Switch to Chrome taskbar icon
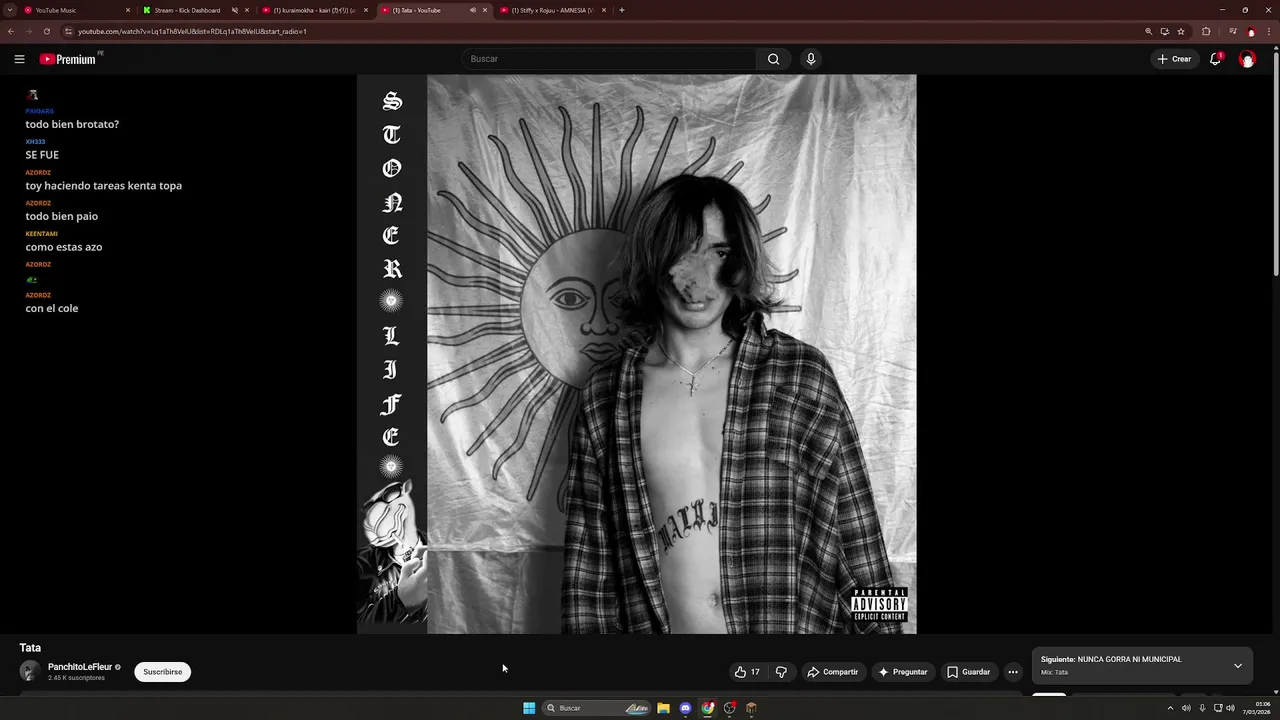1280x720 pixels. [x=707, y=708]
